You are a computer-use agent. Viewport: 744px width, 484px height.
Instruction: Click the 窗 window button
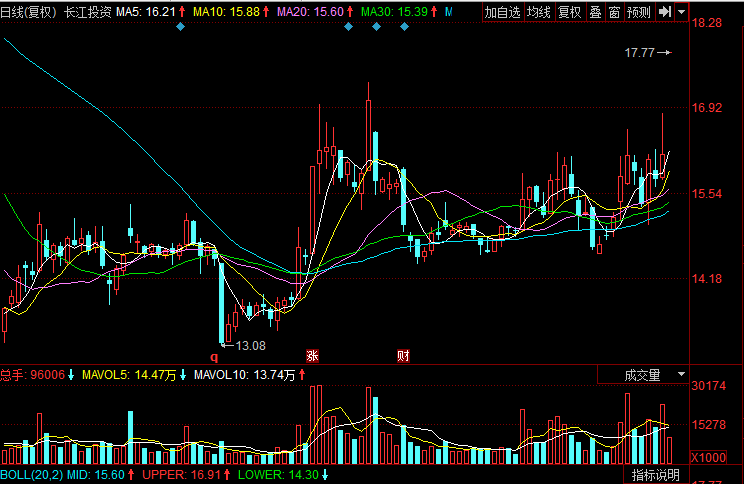(614, 12)
